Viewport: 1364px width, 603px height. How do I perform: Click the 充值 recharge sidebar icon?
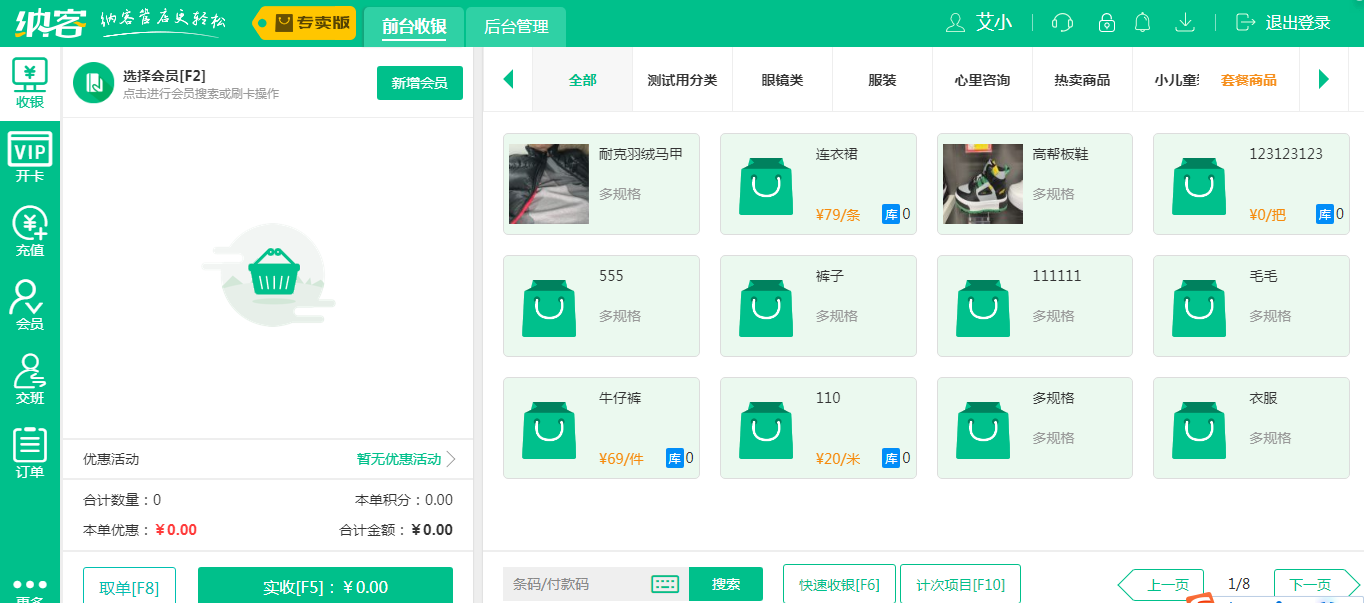[30, 228]
